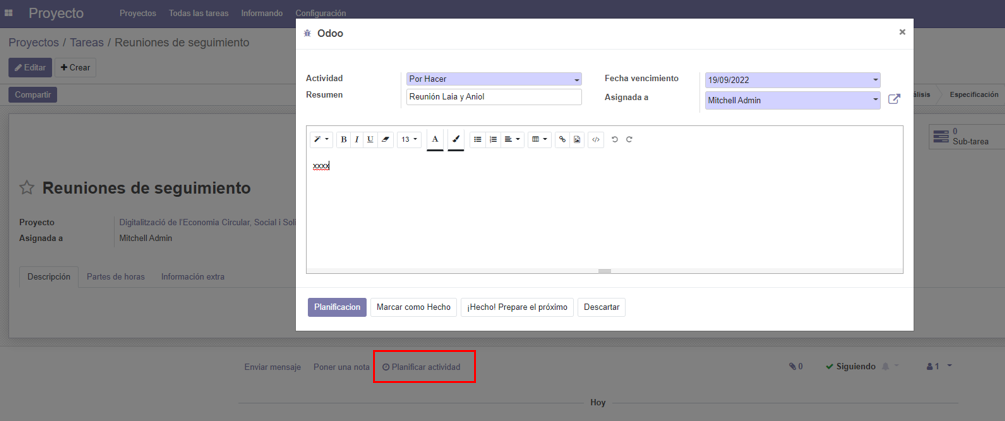Click inside the note editor text area
The width and height of the screenshot is (1005, 421).
point(604,211)
